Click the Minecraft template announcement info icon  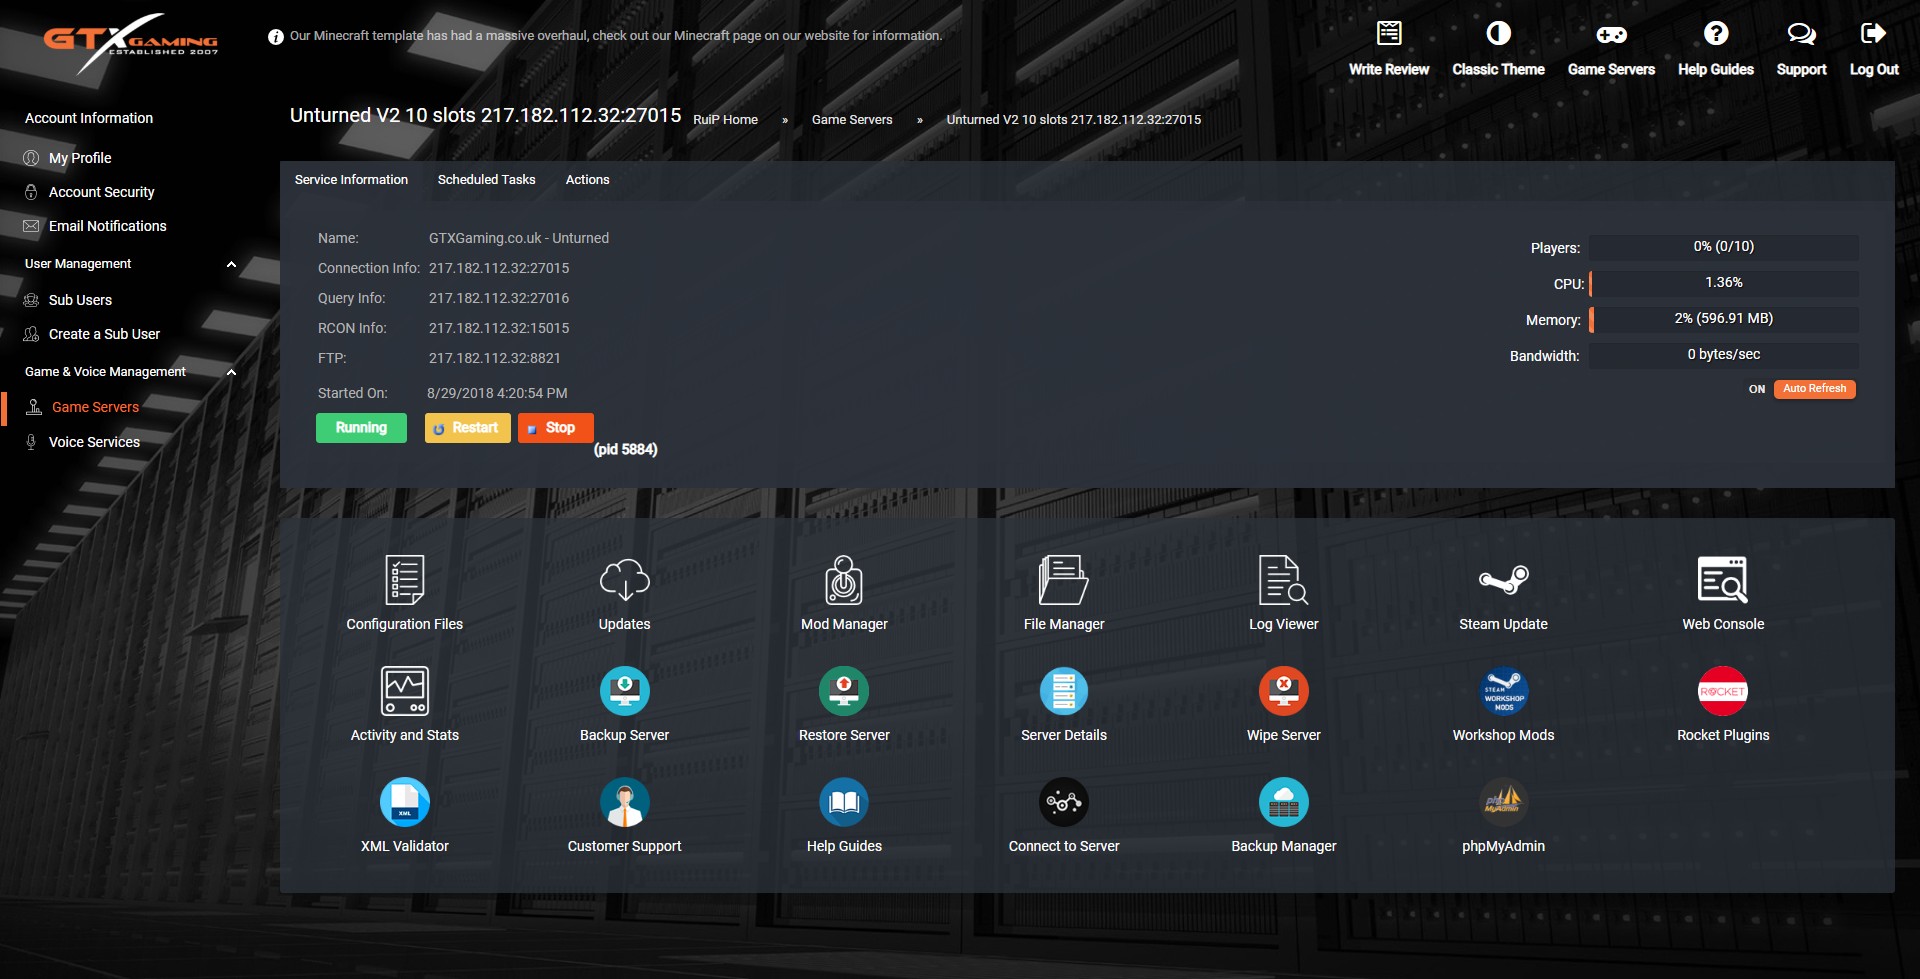276,36
